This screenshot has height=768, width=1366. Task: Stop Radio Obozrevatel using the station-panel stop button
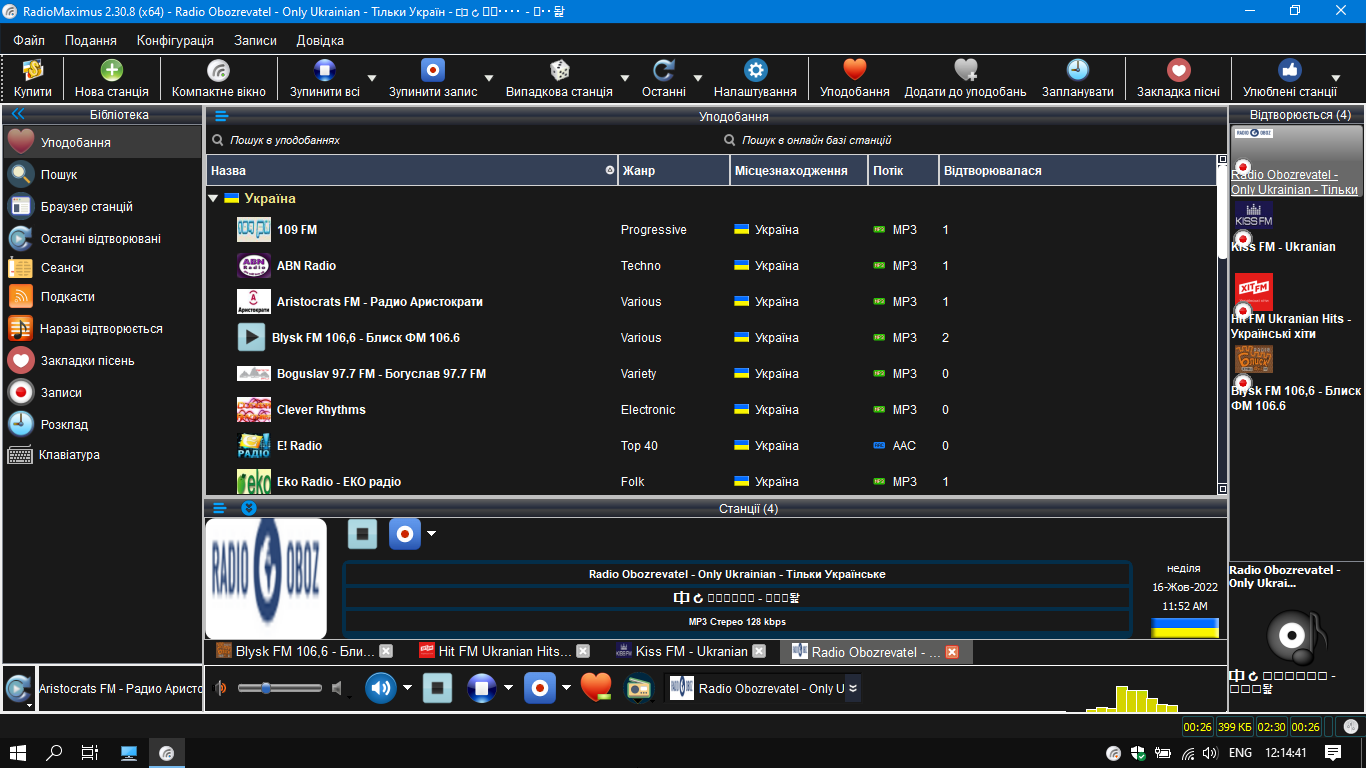pyautogui.click(x=363, y=534)
